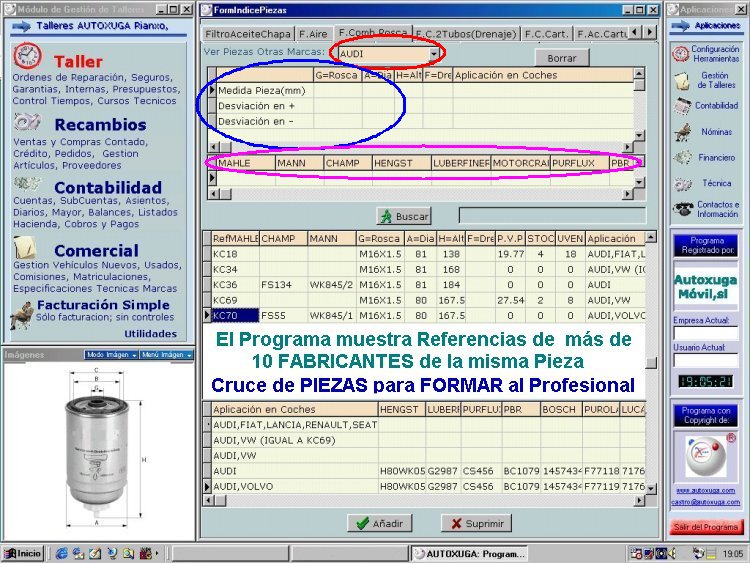Viewport: 750px width, 563px height.
Task: Click the tab strip scroll-left arrow
Action: pyautogui.click(x=635, y=32)
